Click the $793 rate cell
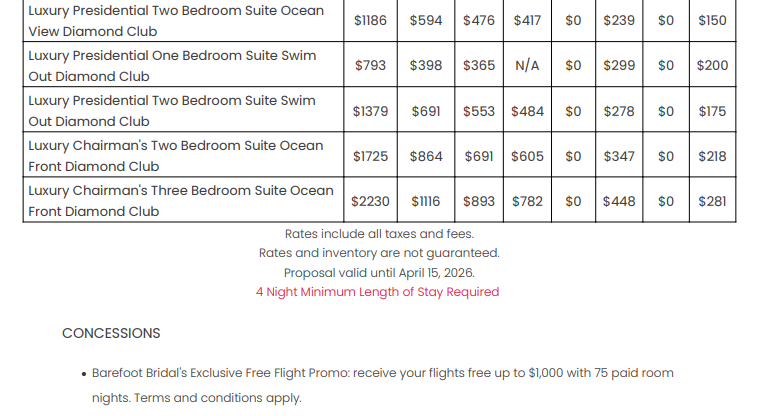Image resolution: width=773 pixels, height=416 pixels. tap(370, 66)
